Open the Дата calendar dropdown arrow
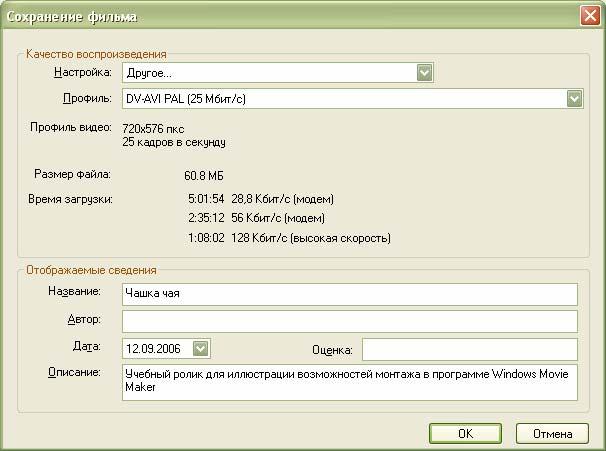Screen dimensions: 606x451 click(x=200, y=349)
